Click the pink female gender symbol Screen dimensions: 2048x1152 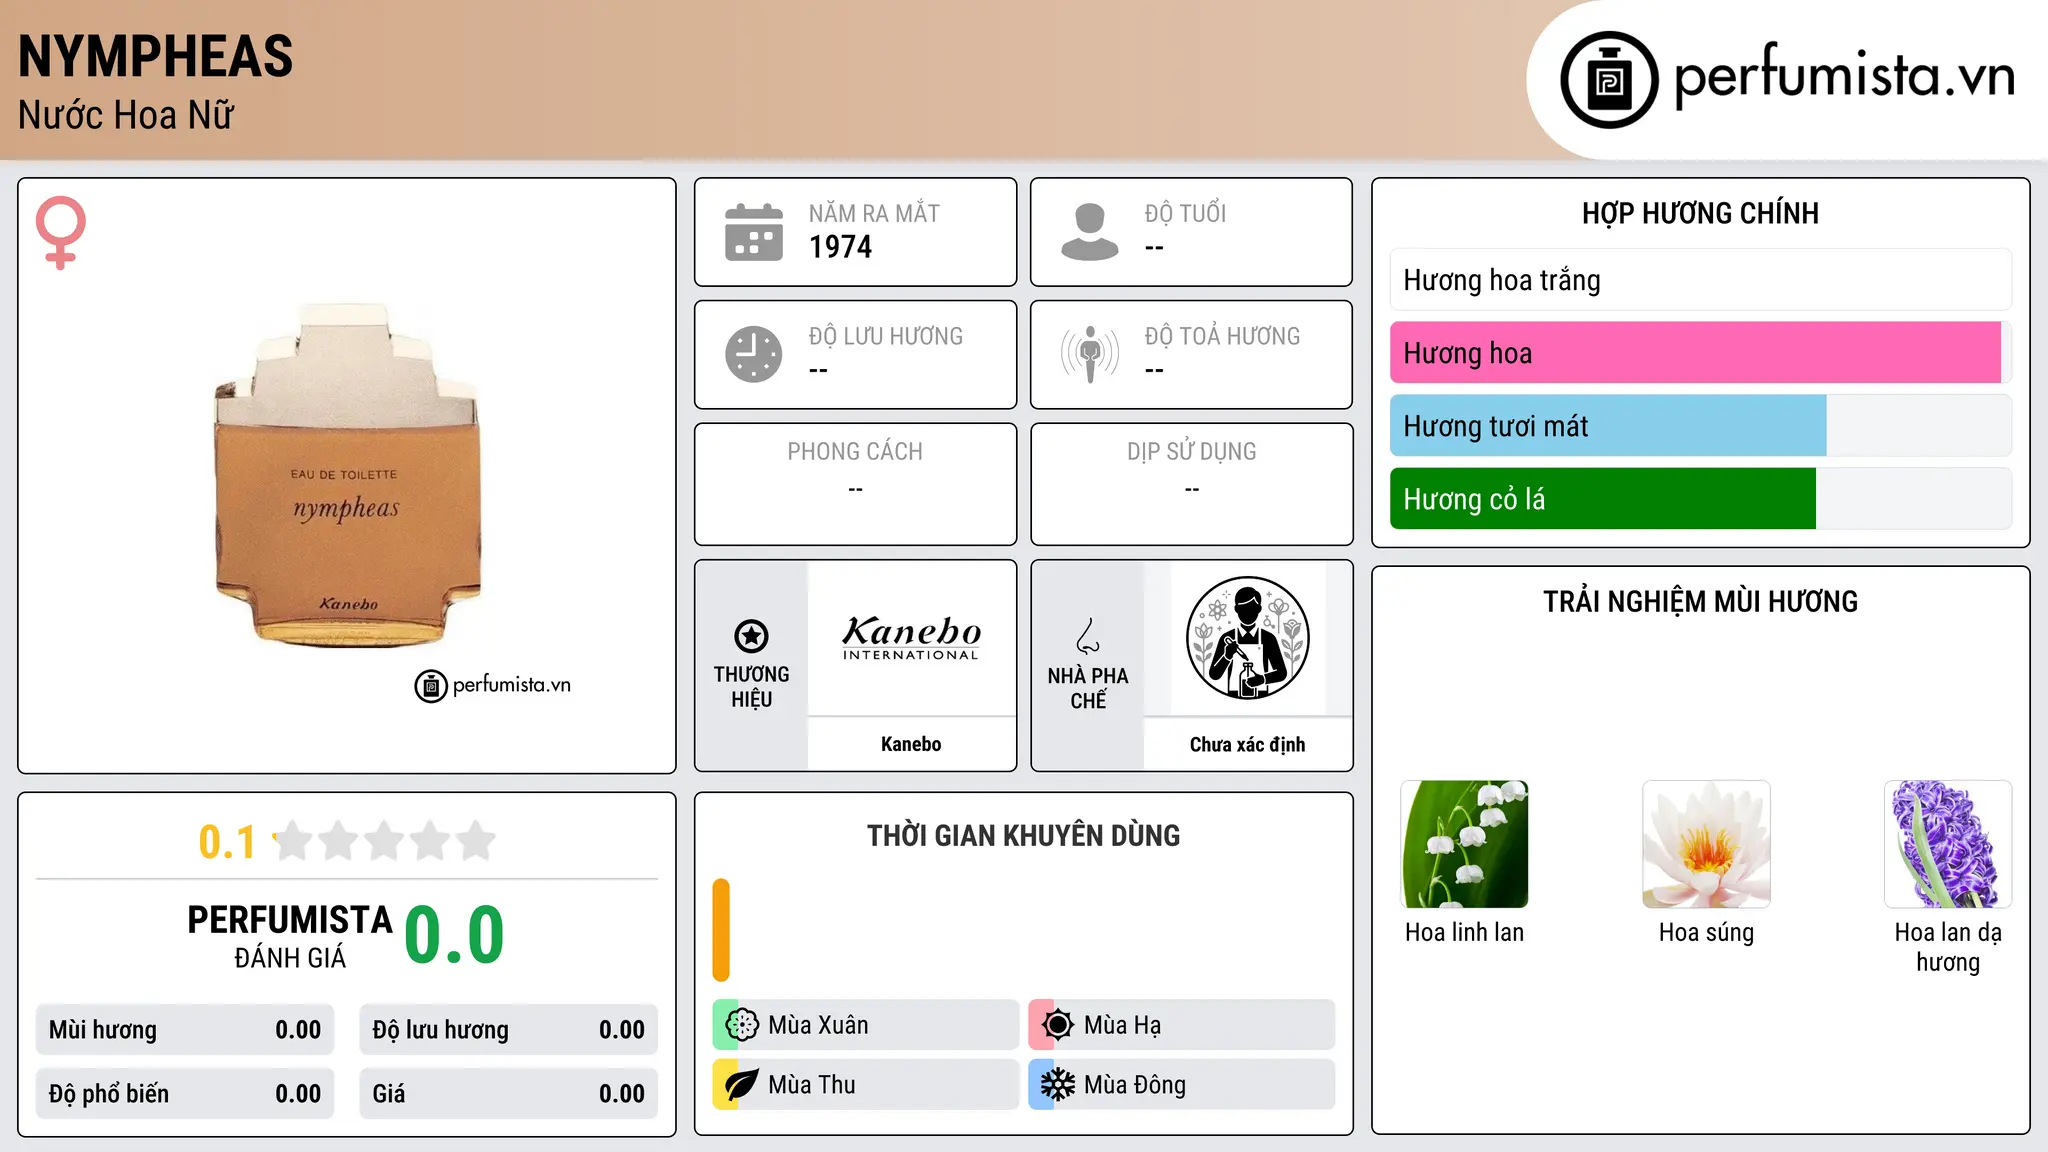(x=60, y=232)
